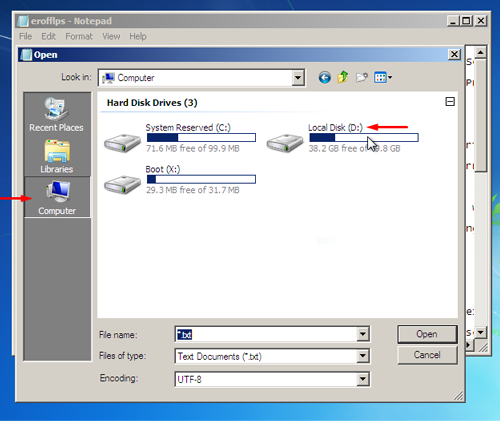Click the Local Disk (D:) usage bar
Viewport: 500px width, 421px height.
click(x=364, y=138)
